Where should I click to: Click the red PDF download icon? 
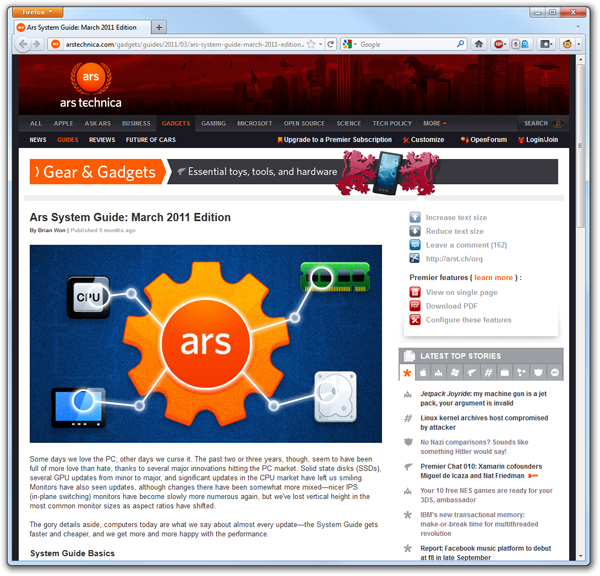click(x=415, y=306)
